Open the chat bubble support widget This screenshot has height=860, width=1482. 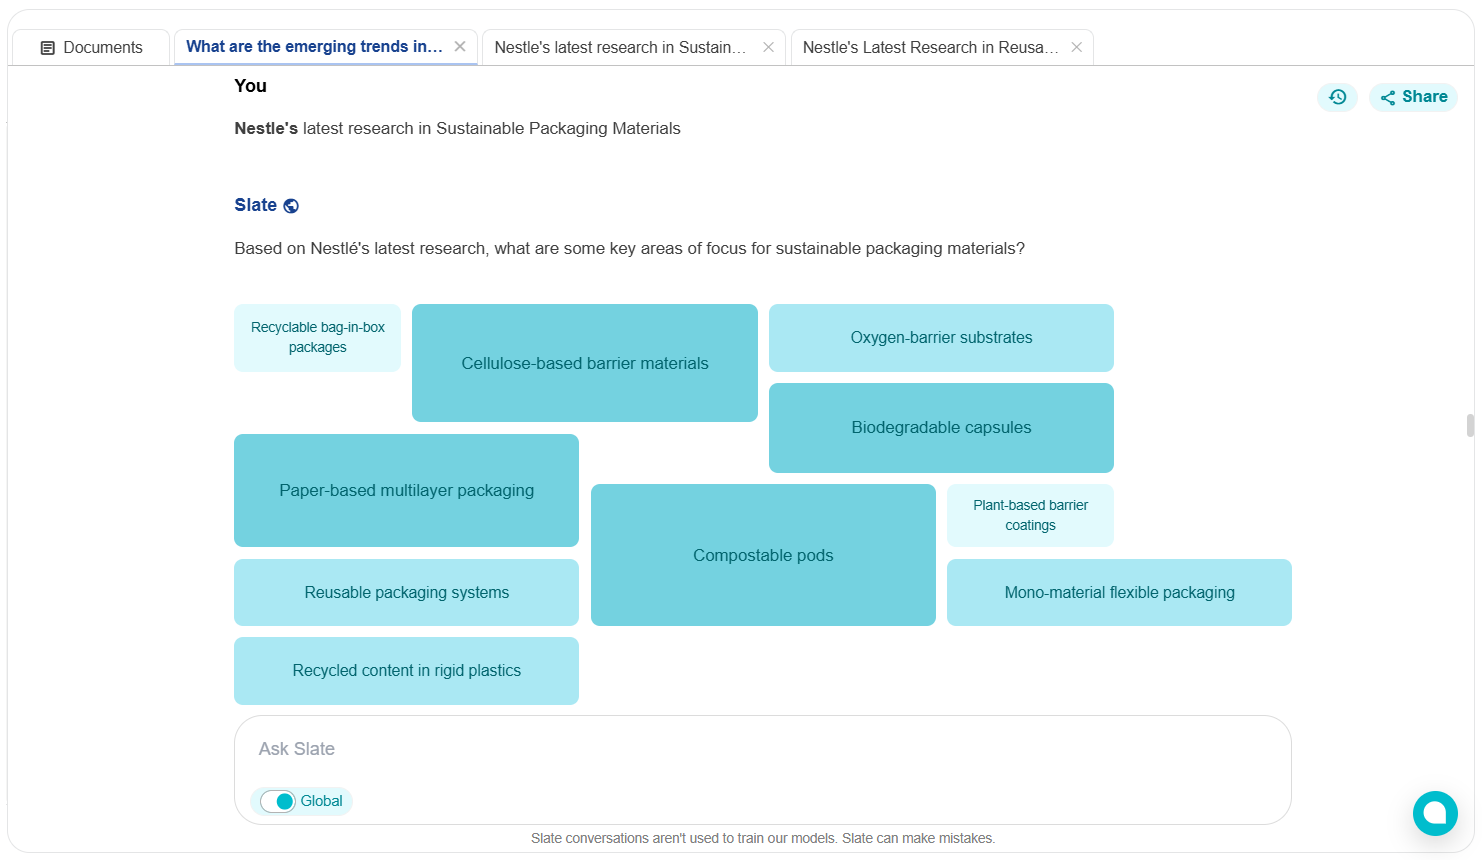(1435, 812)
